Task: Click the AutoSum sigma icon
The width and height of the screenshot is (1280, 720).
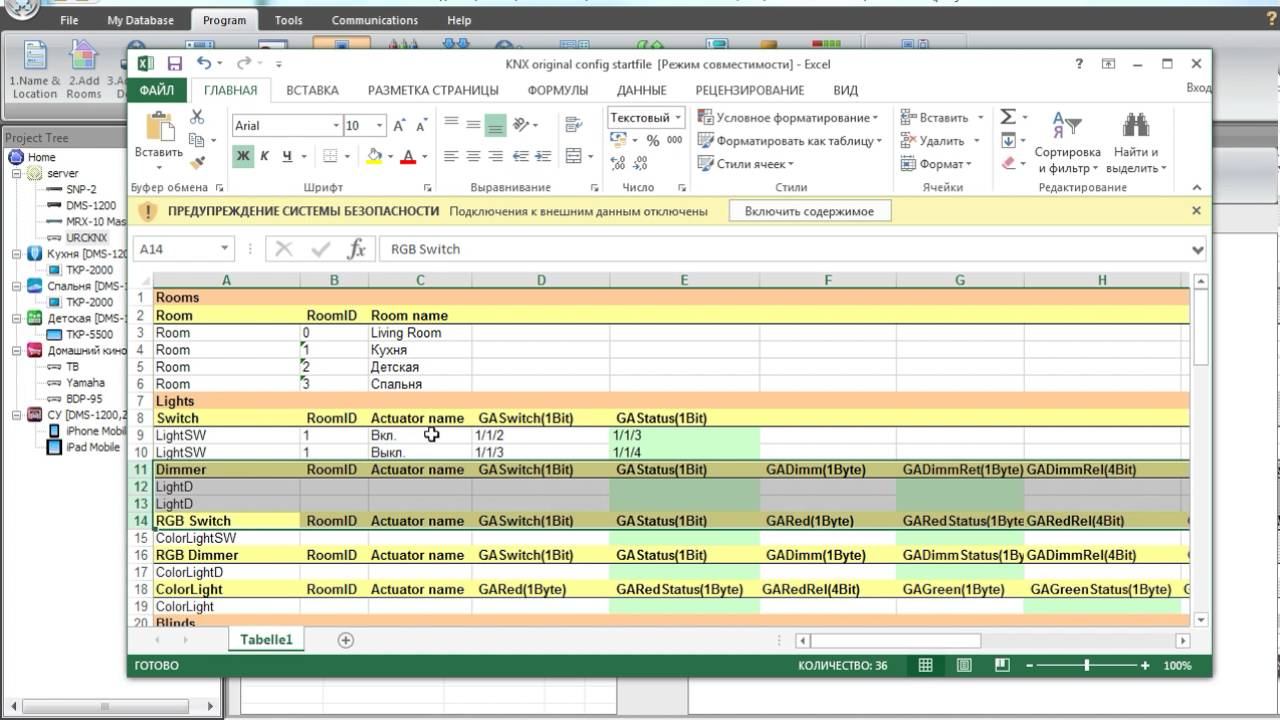Action: tap(1008, 117)
